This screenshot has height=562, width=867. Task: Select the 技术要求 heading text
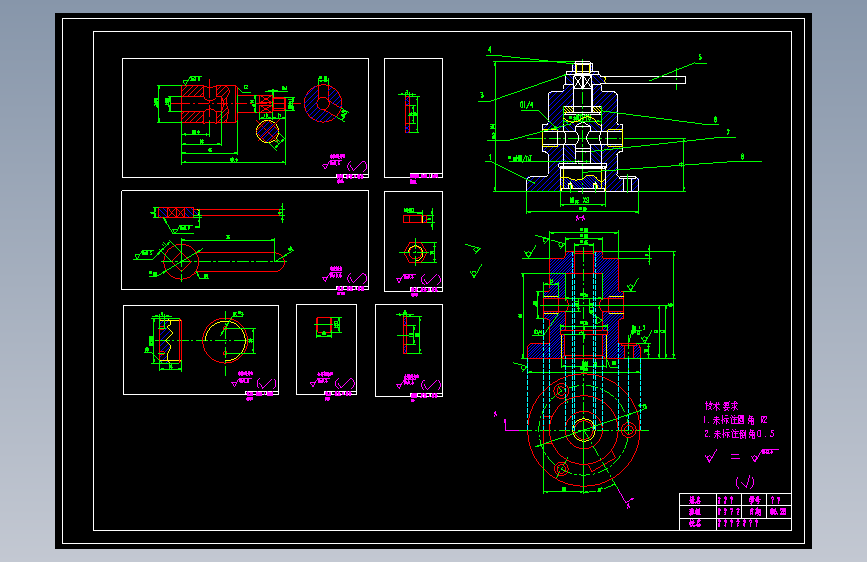722,406
